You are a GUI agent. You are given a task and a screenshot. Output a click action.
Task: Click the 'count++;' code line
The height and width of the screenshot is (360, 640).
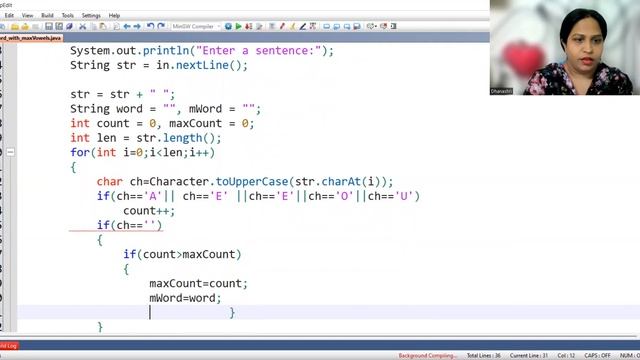pos(149,211)
